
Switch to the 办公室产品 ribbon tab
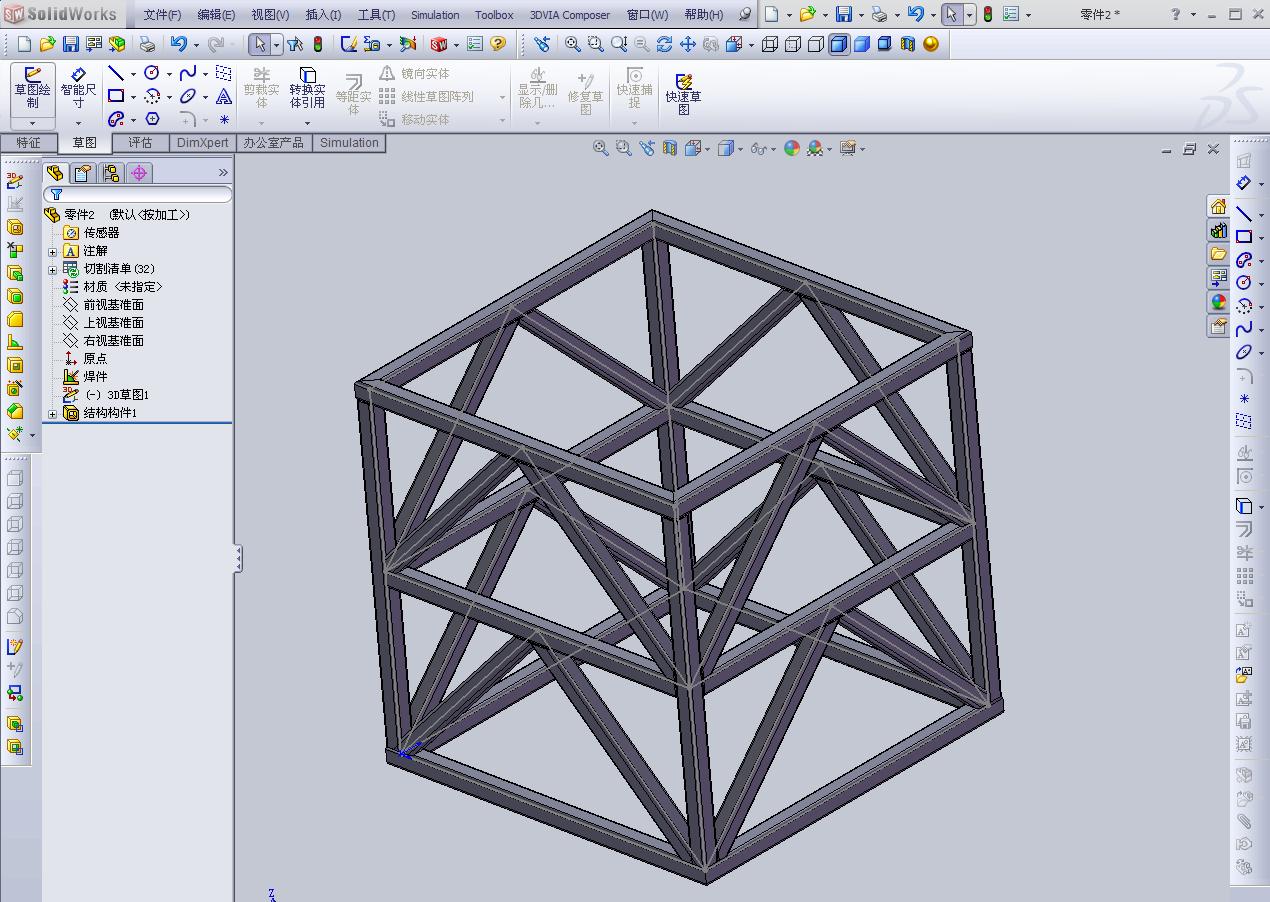coord(273,143)
